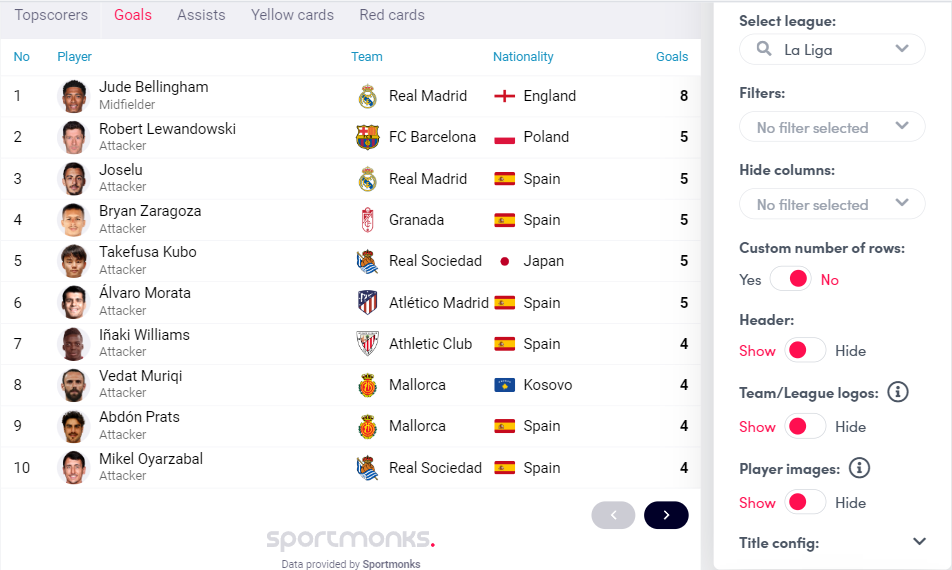Click the Atlético Madrid crest icon
The height and width of the screenshot is (570, 952).
(x=368, y=302)
